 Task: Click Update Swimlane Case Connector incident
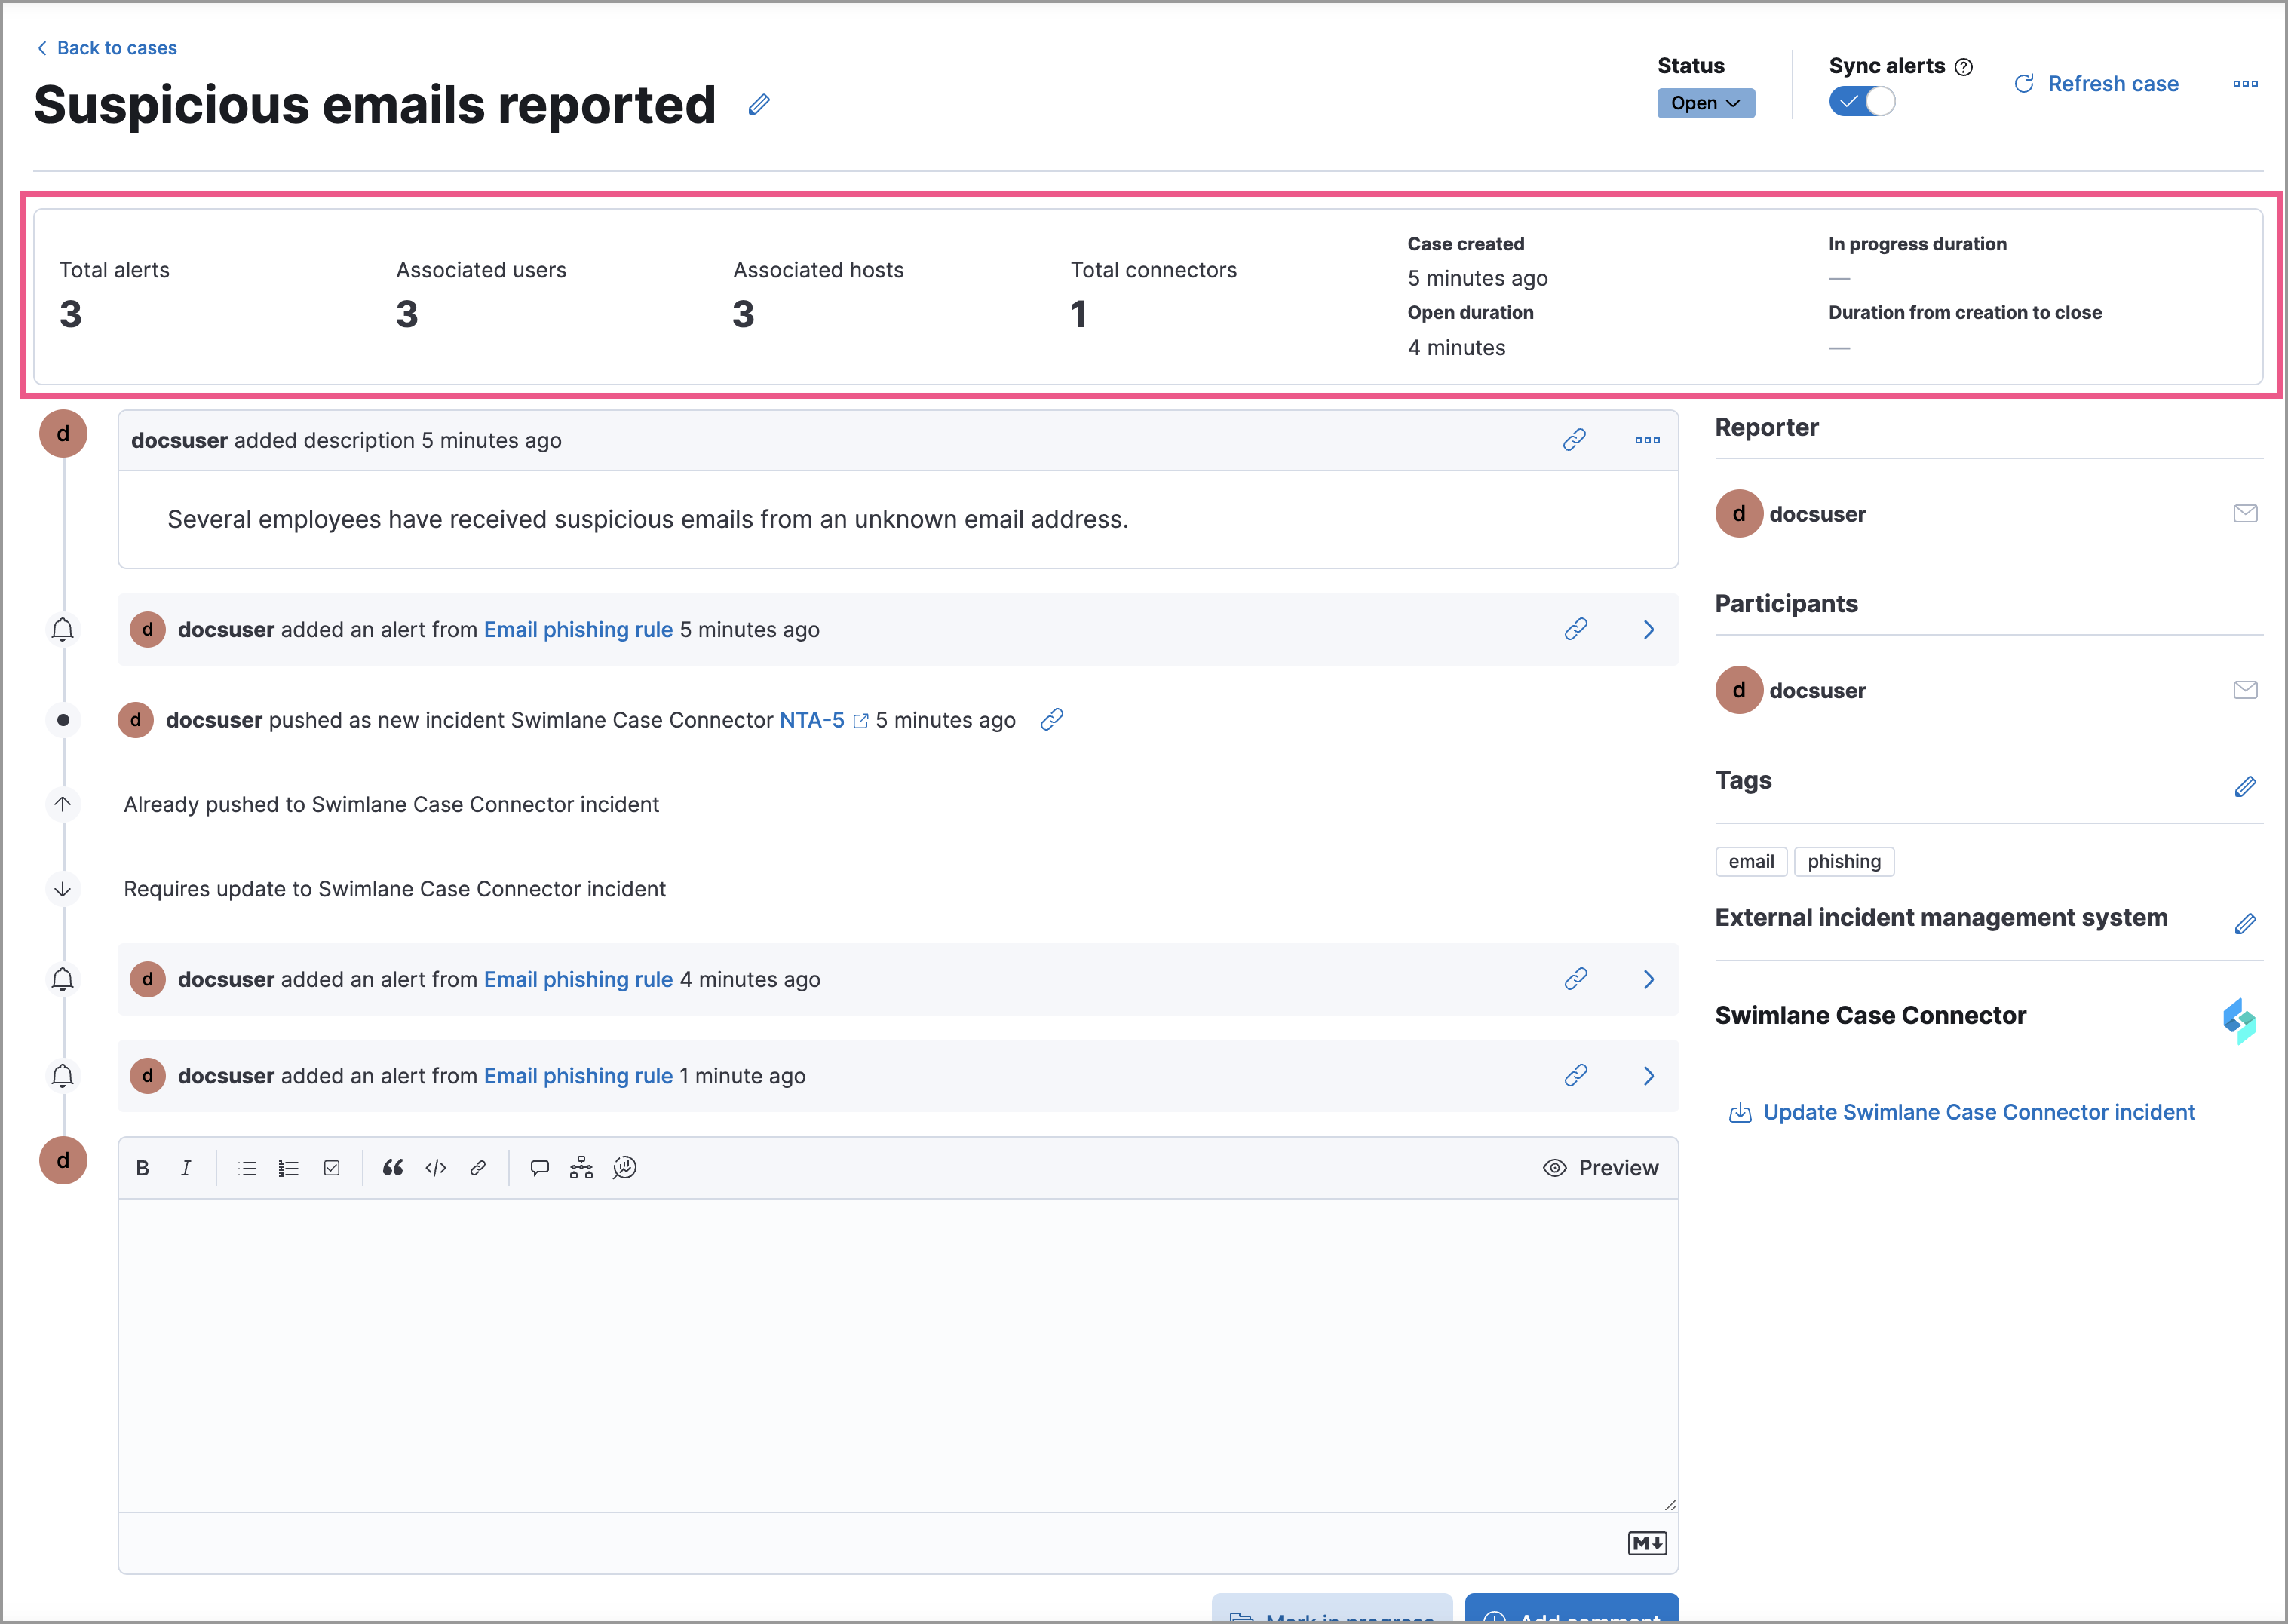pos(1977,1112)
